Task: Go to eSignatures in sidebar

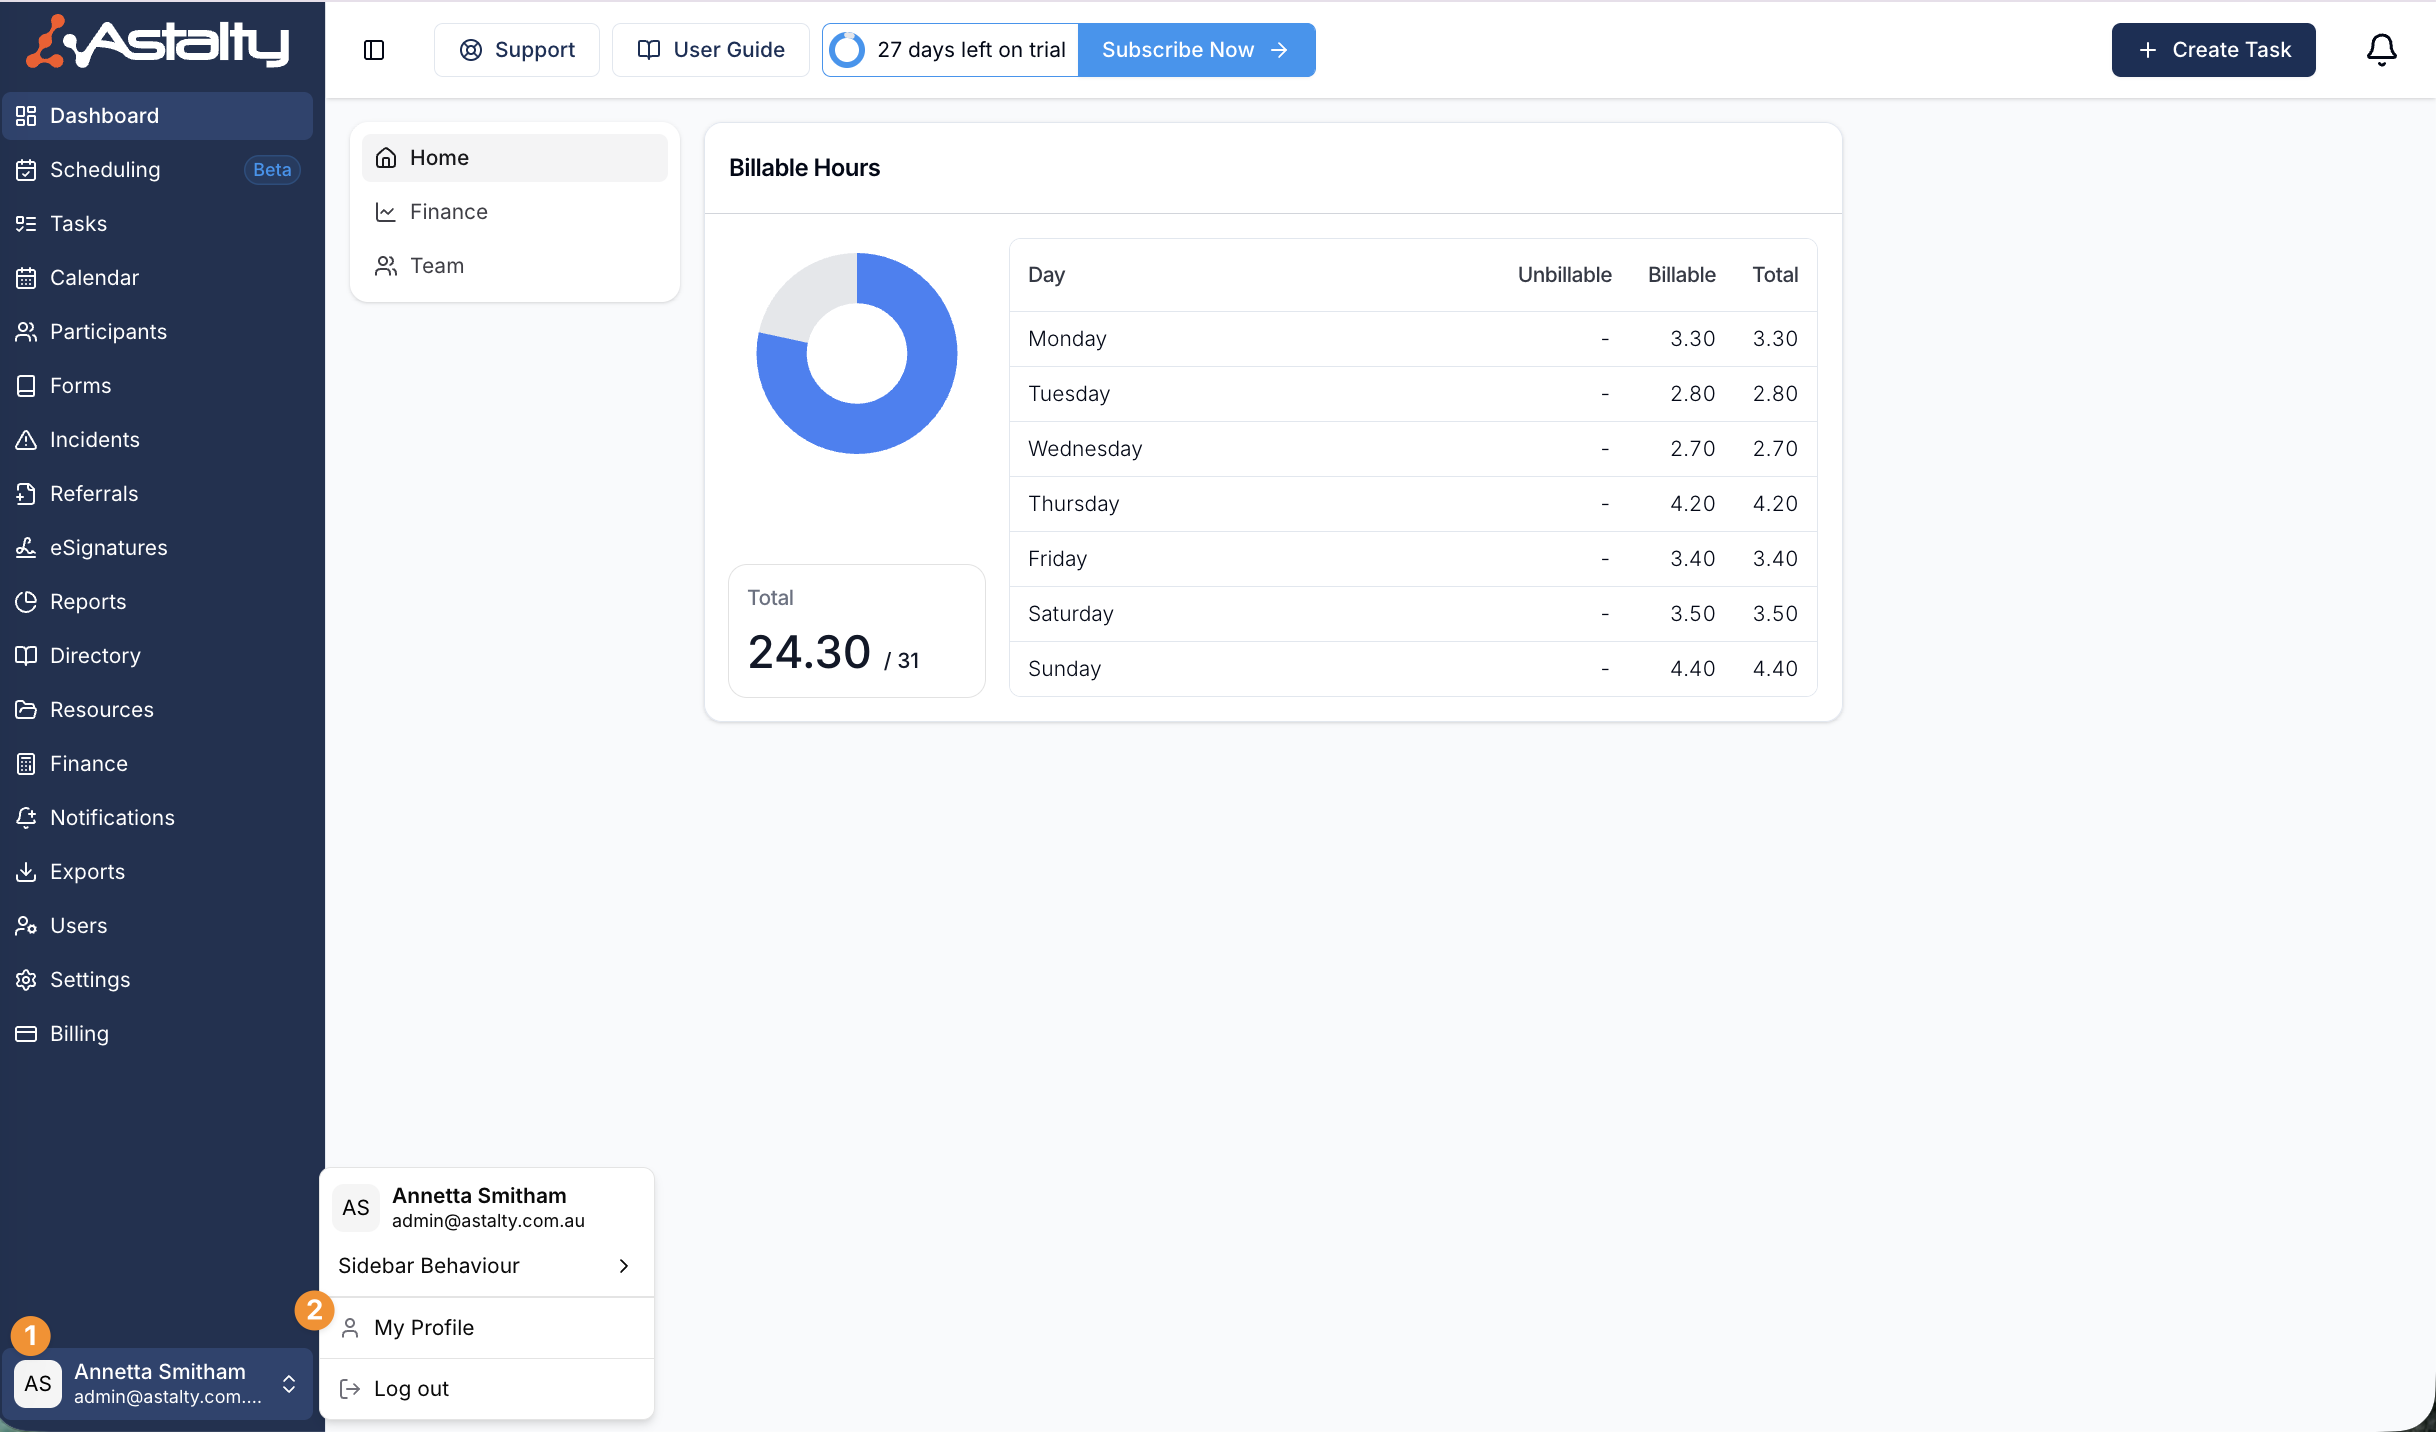Action: [108, 548]
